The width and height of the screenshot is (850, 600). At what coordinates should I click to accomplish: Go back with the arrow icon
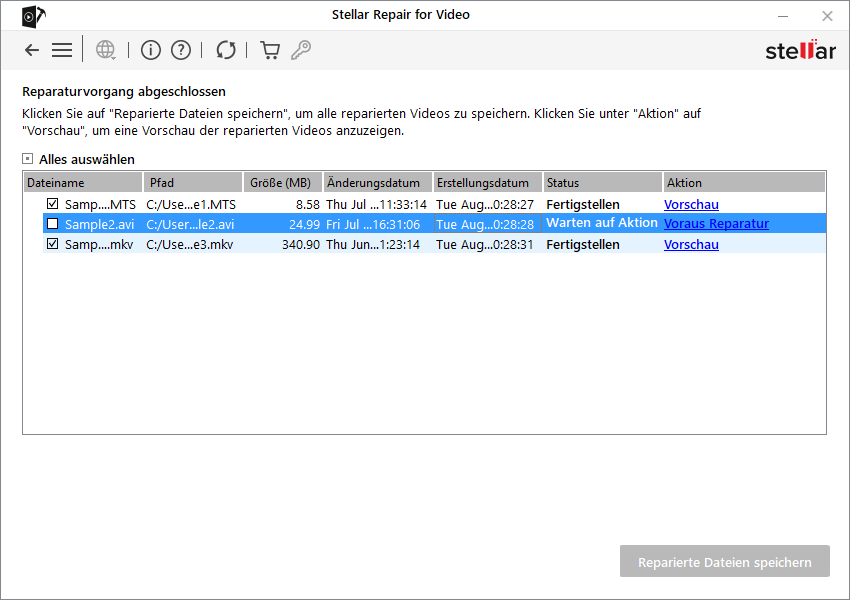click(x=32, y=50)
